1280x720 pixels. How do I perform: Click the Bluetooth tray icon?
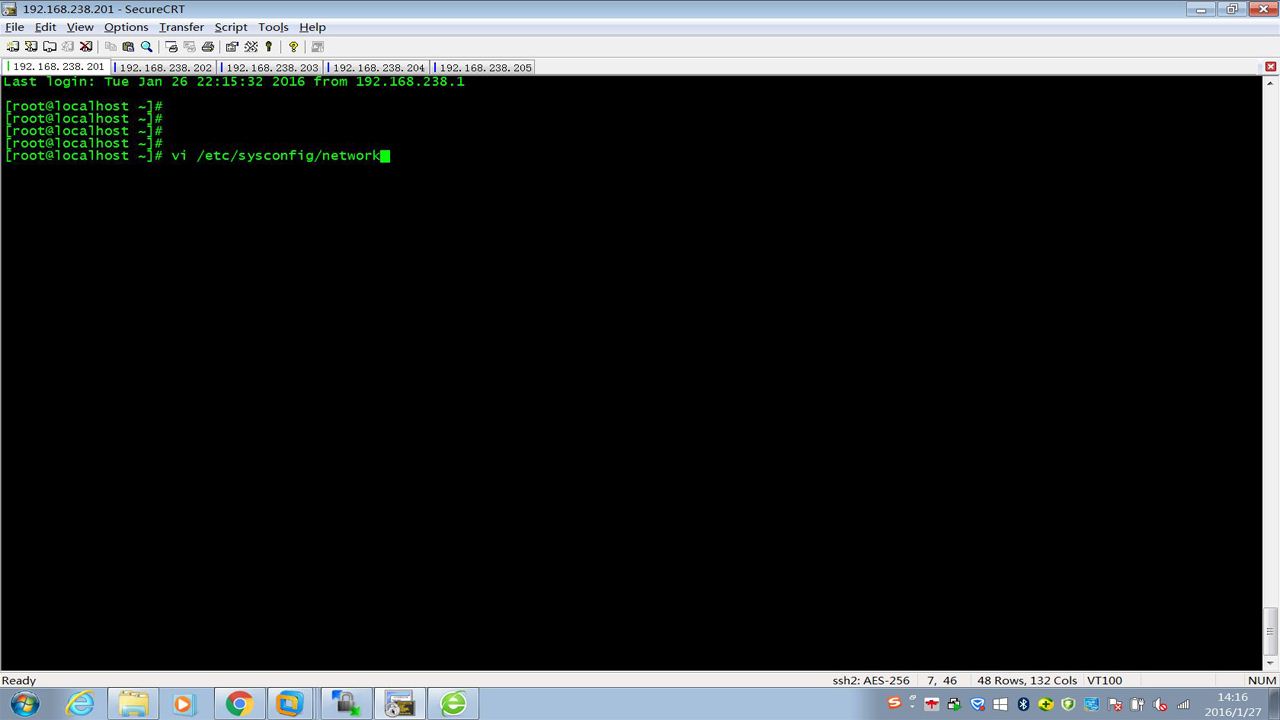pyautogui.click(x=1023, y=704)
